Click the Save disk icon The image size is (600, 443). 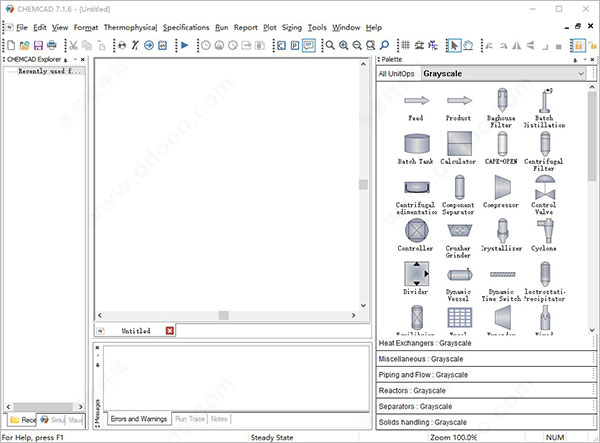(38, 46)
